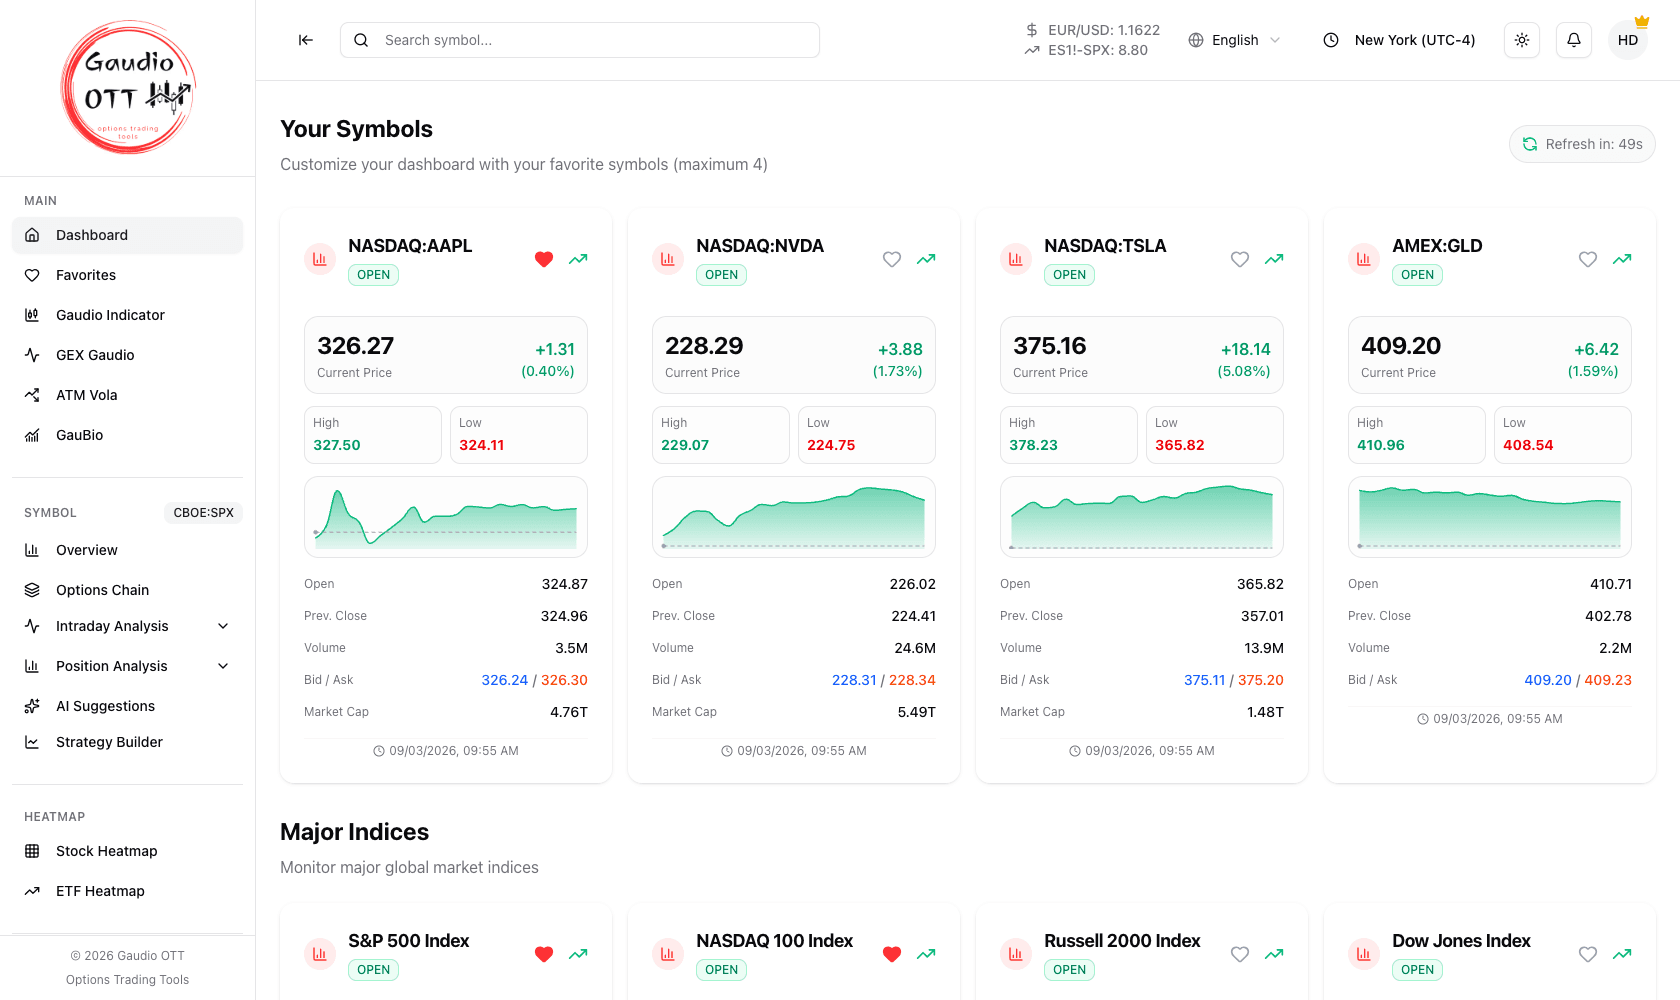Screen dimensions: 1680x1000
Task: Favorite the Dow Jones Index heart
Action: 1588,954
